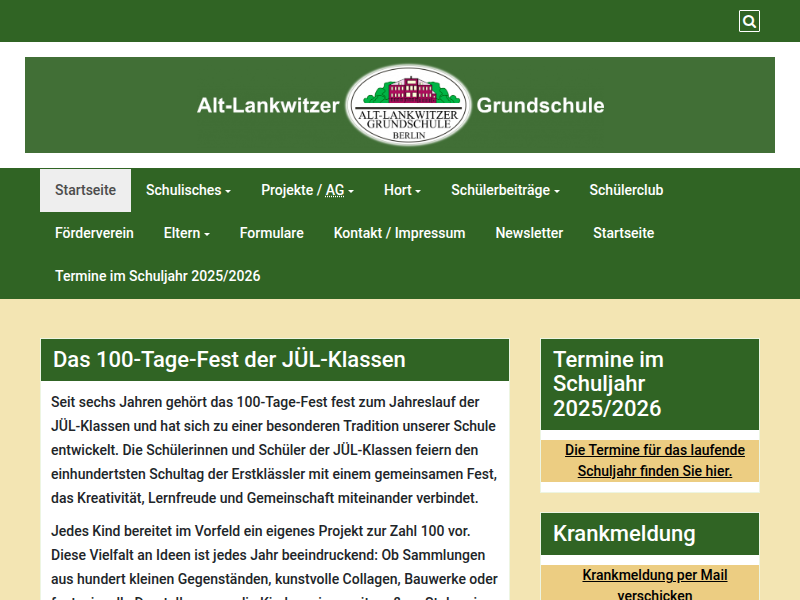Navigate to Kontakt / Impressum

pyautogui.click(x=399, y=233)
